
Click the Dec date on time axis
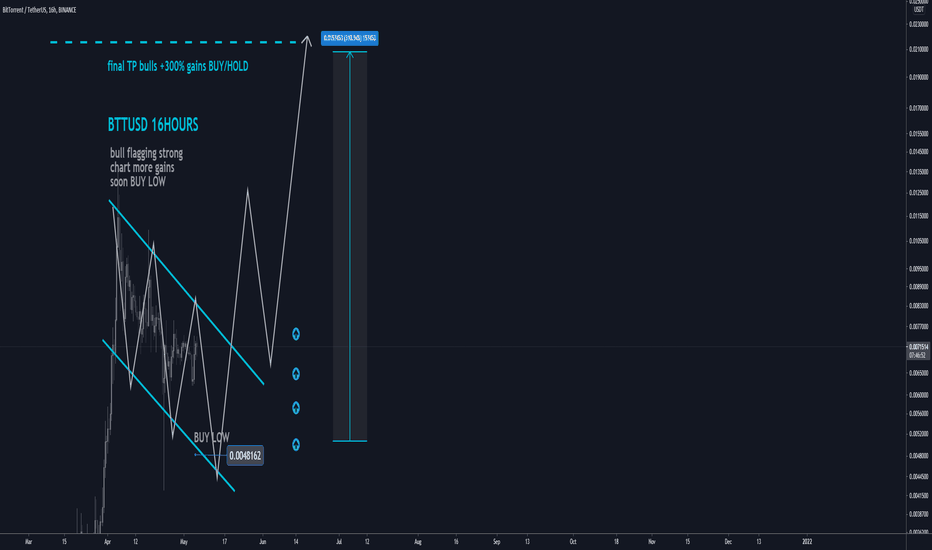(x=728, y=542)
